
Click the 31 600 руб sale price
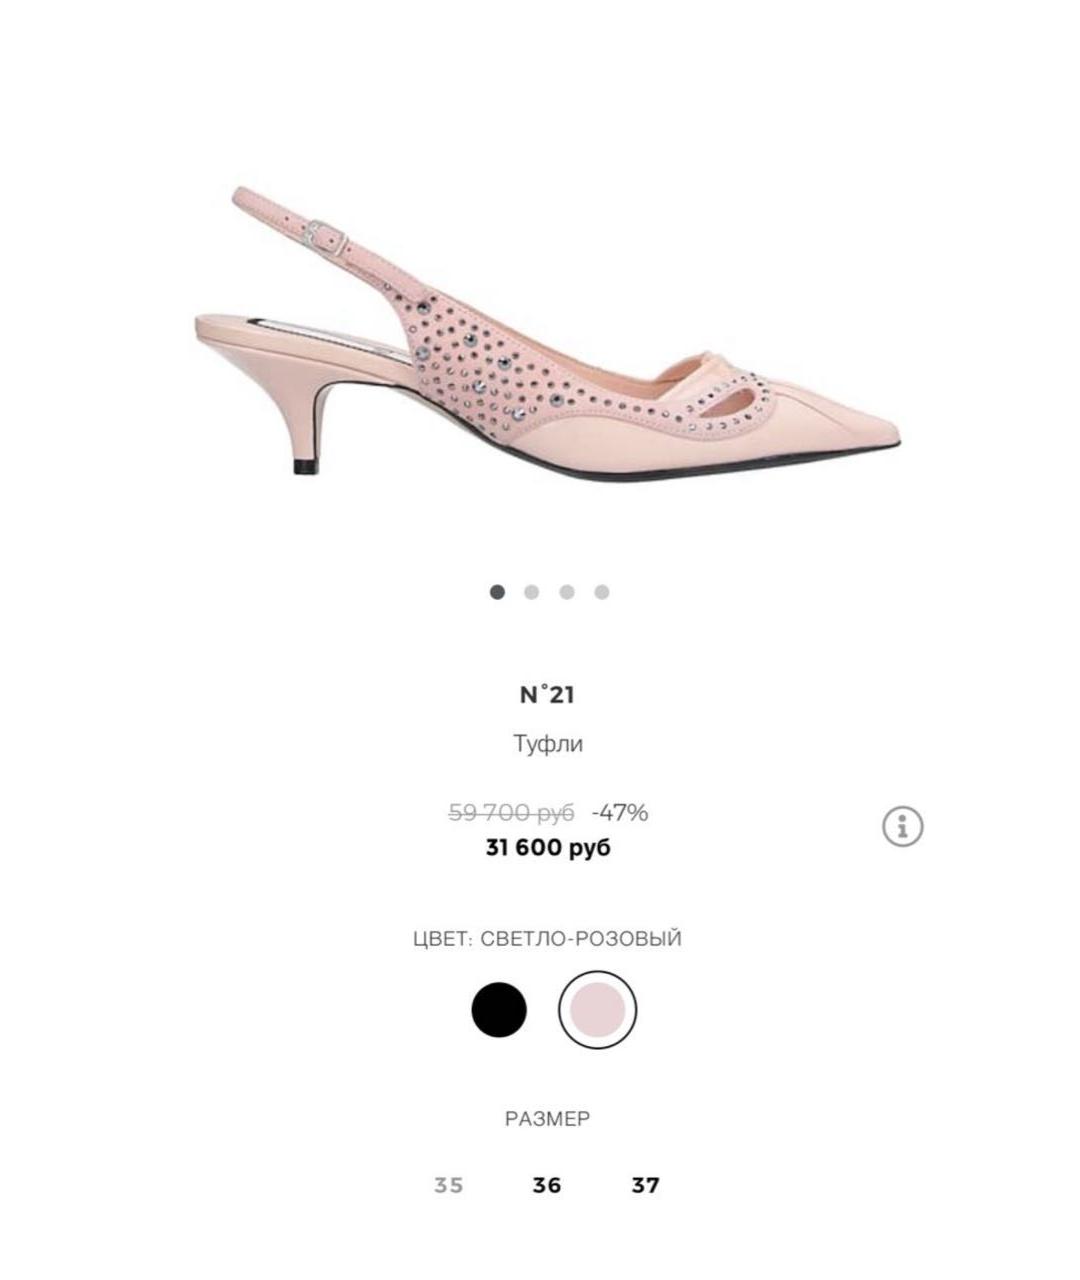click(x=547, y=848)
